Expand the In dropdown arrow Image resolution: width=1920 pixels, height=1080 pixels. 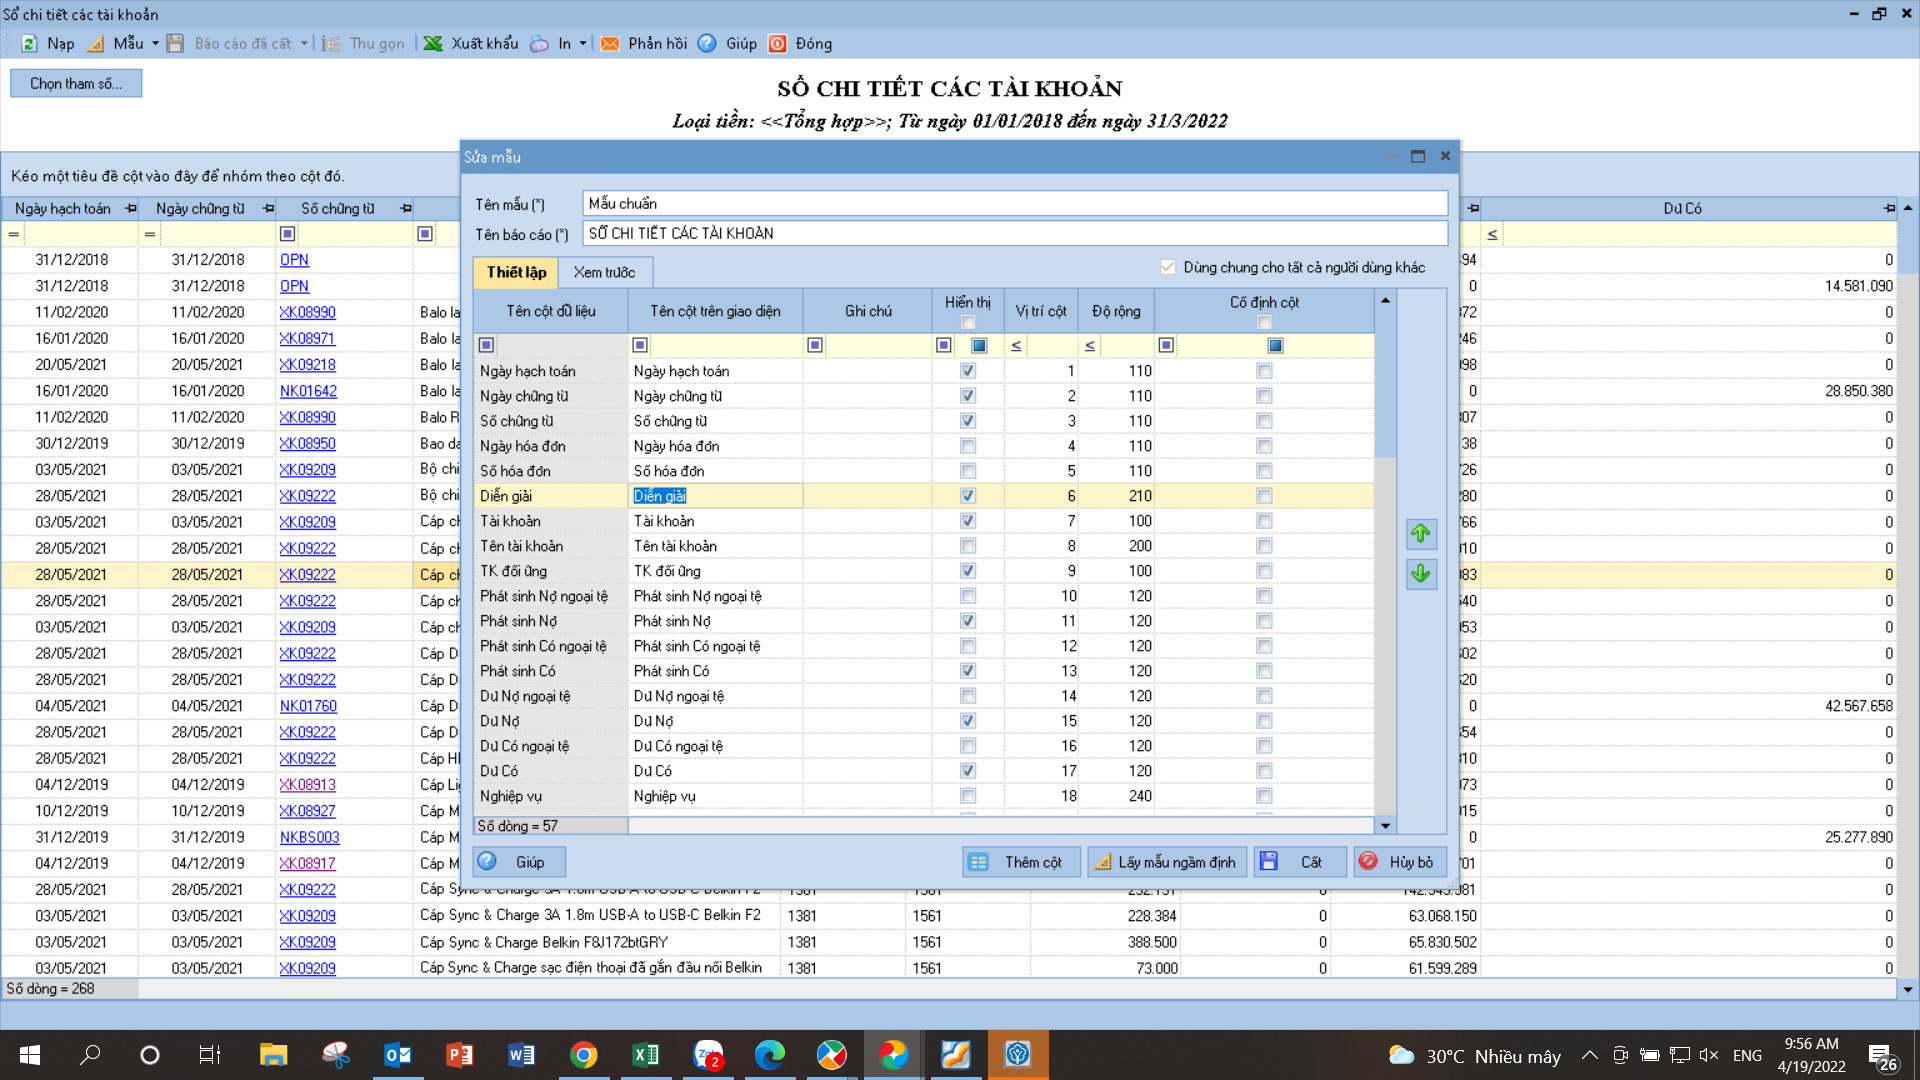(583, 44)
